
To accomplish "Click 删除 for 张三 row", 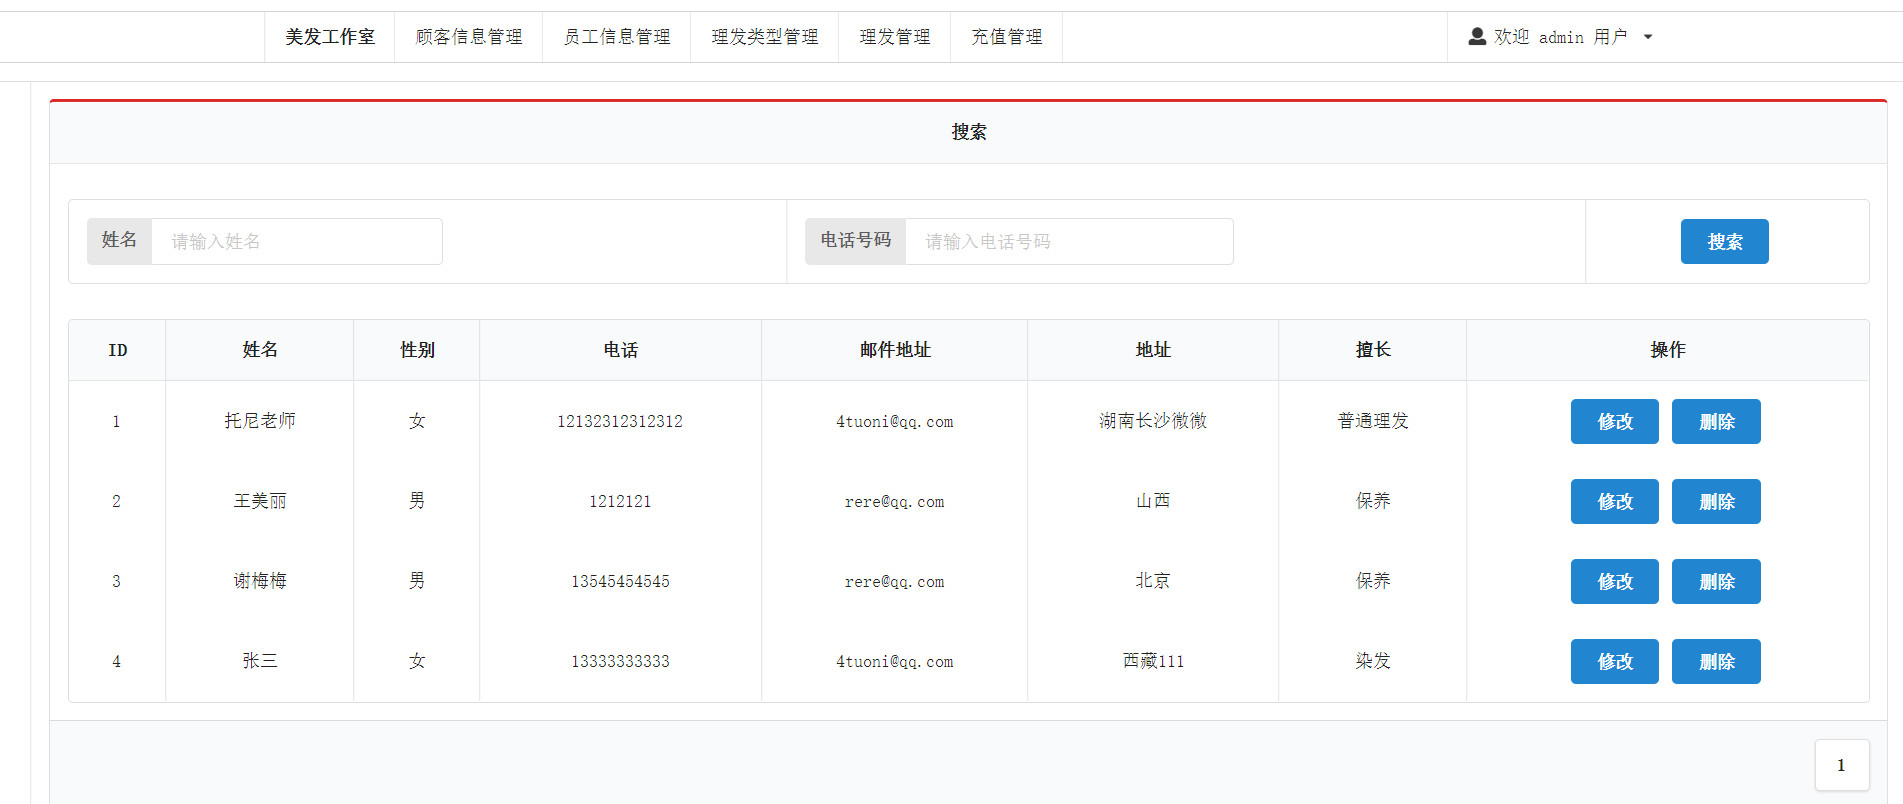I will tap(1716, 661).
